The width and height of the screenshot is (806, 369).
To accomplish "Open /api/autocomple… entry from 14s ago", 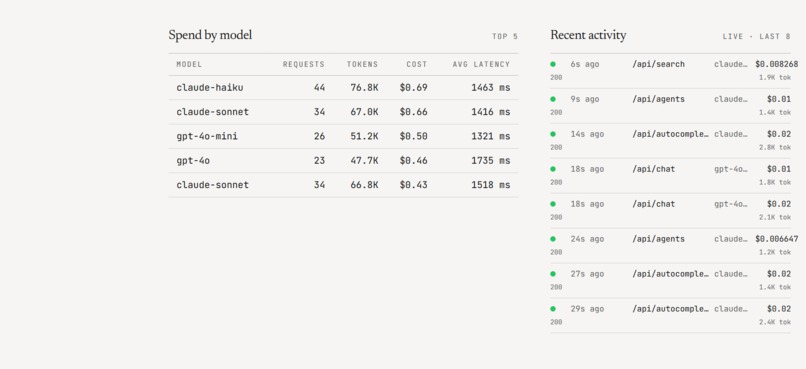I will pos(670,140).
